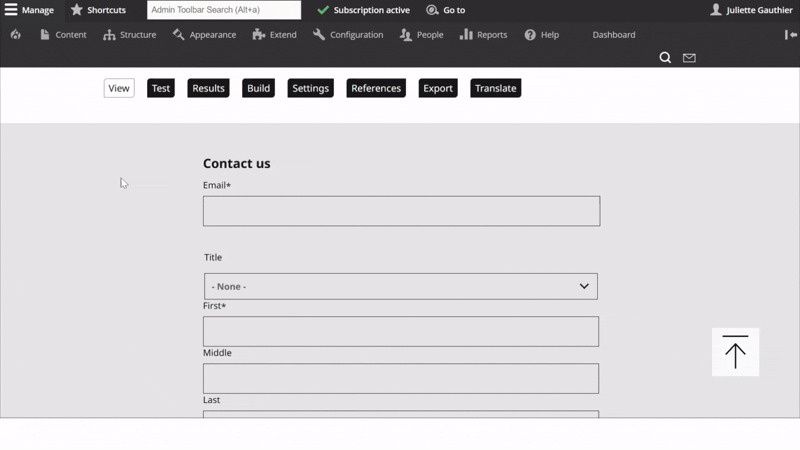Click the First name input field
The height and width of the screenshot is (450, 800).
pyautogui.click(x=401, y=331)
